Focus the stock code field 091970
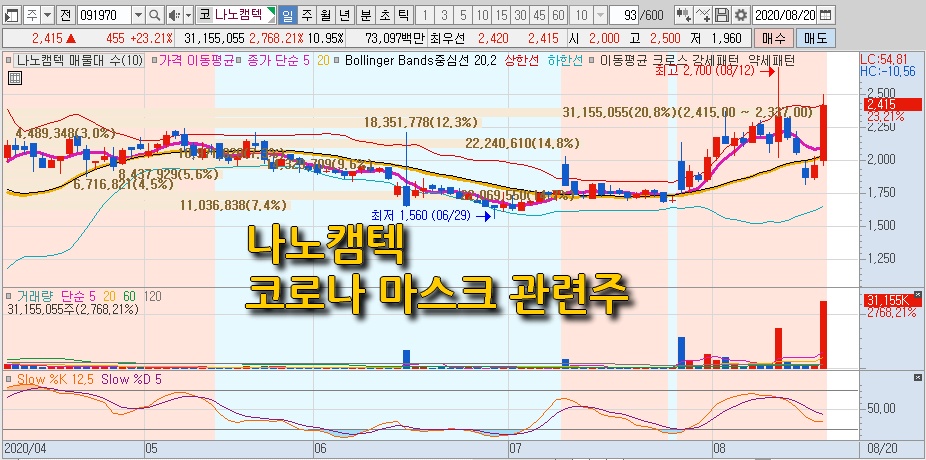The height and width of the screenshot is (460, 926). [x=104, y=15]
